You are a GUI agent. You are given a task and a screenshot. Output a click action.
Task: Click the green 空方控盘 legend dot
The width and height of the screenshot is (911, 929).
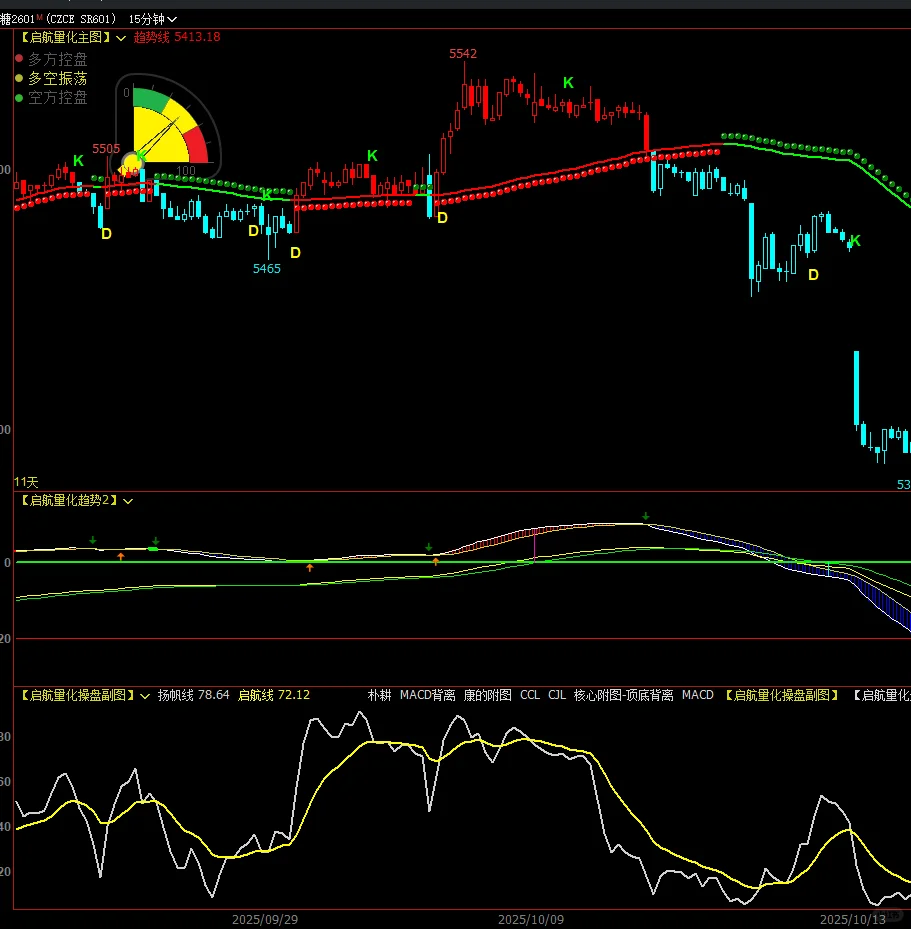[19, 98]
